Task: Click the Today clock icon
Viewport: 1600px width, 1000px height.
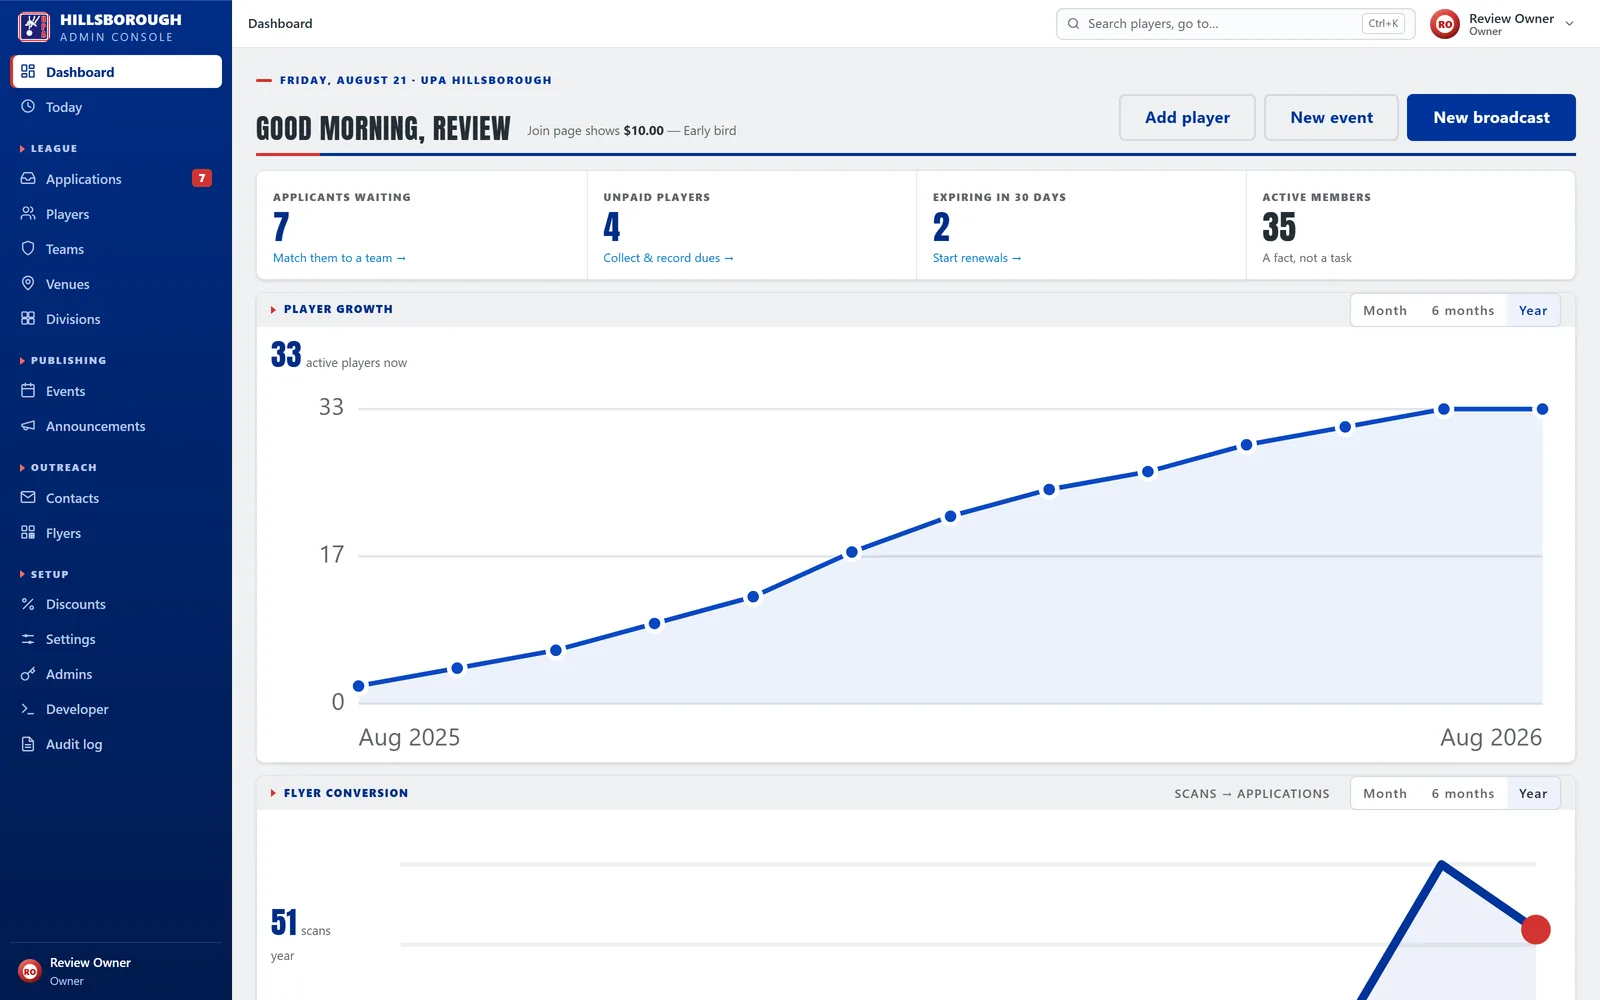Action: coord(28,107)
